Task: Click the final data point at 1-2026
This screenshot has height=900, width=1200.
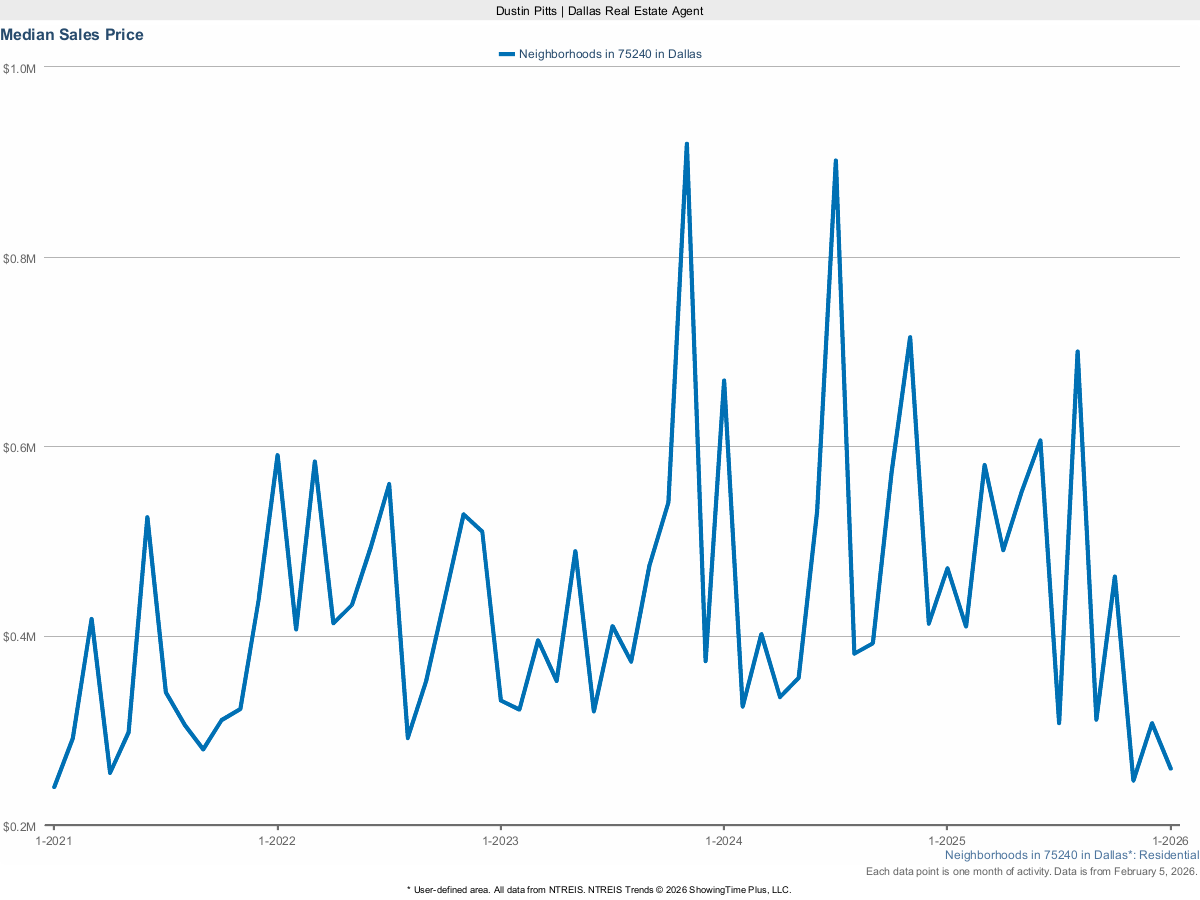Action: pyautogui.click(x=1171, y=768)
